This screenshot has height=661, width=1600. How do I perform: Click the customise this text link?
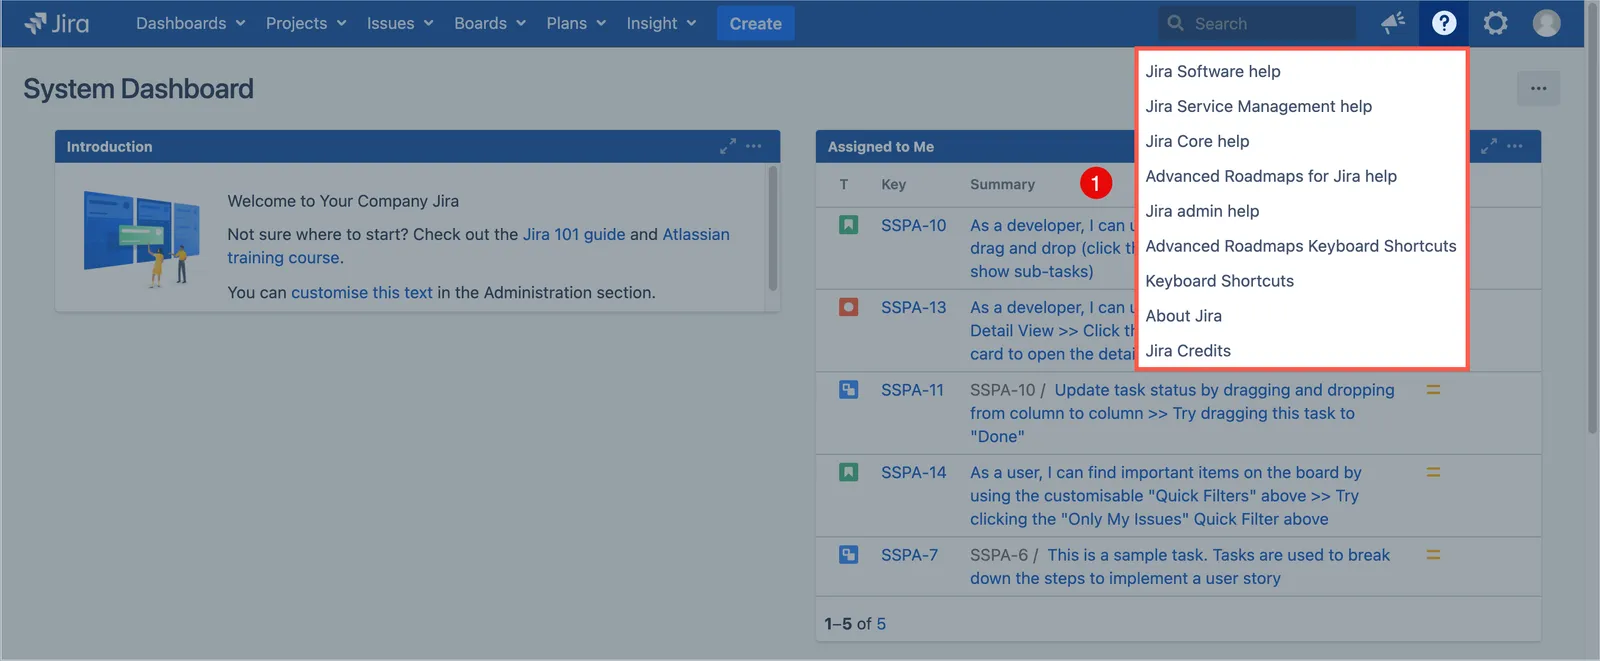point(362,292)
